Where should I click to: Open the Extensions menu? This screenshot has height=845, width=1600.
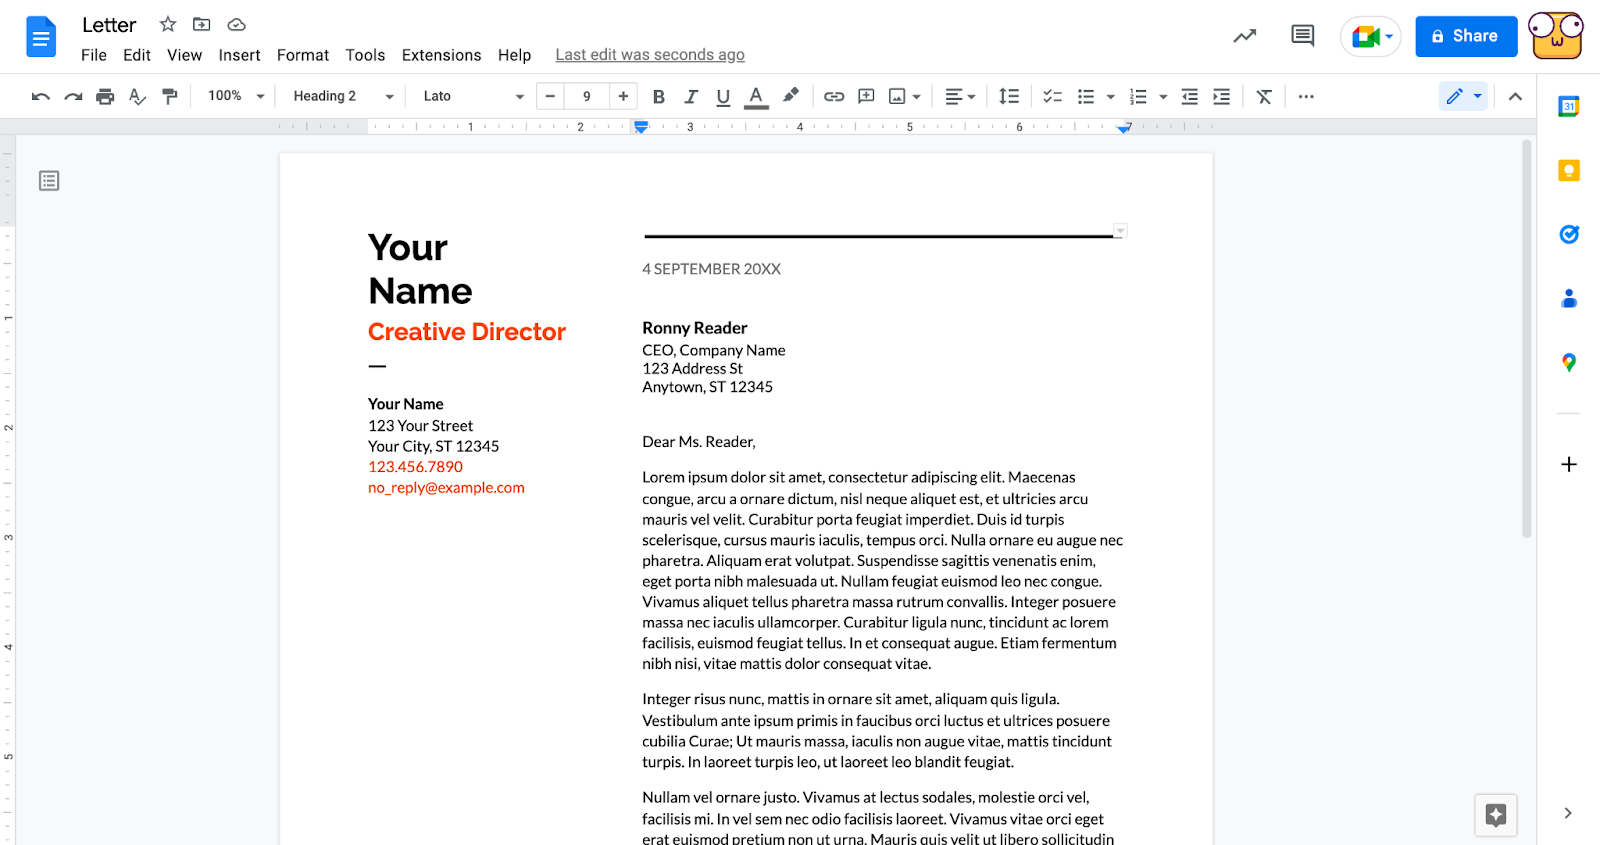tap(441, 55)
